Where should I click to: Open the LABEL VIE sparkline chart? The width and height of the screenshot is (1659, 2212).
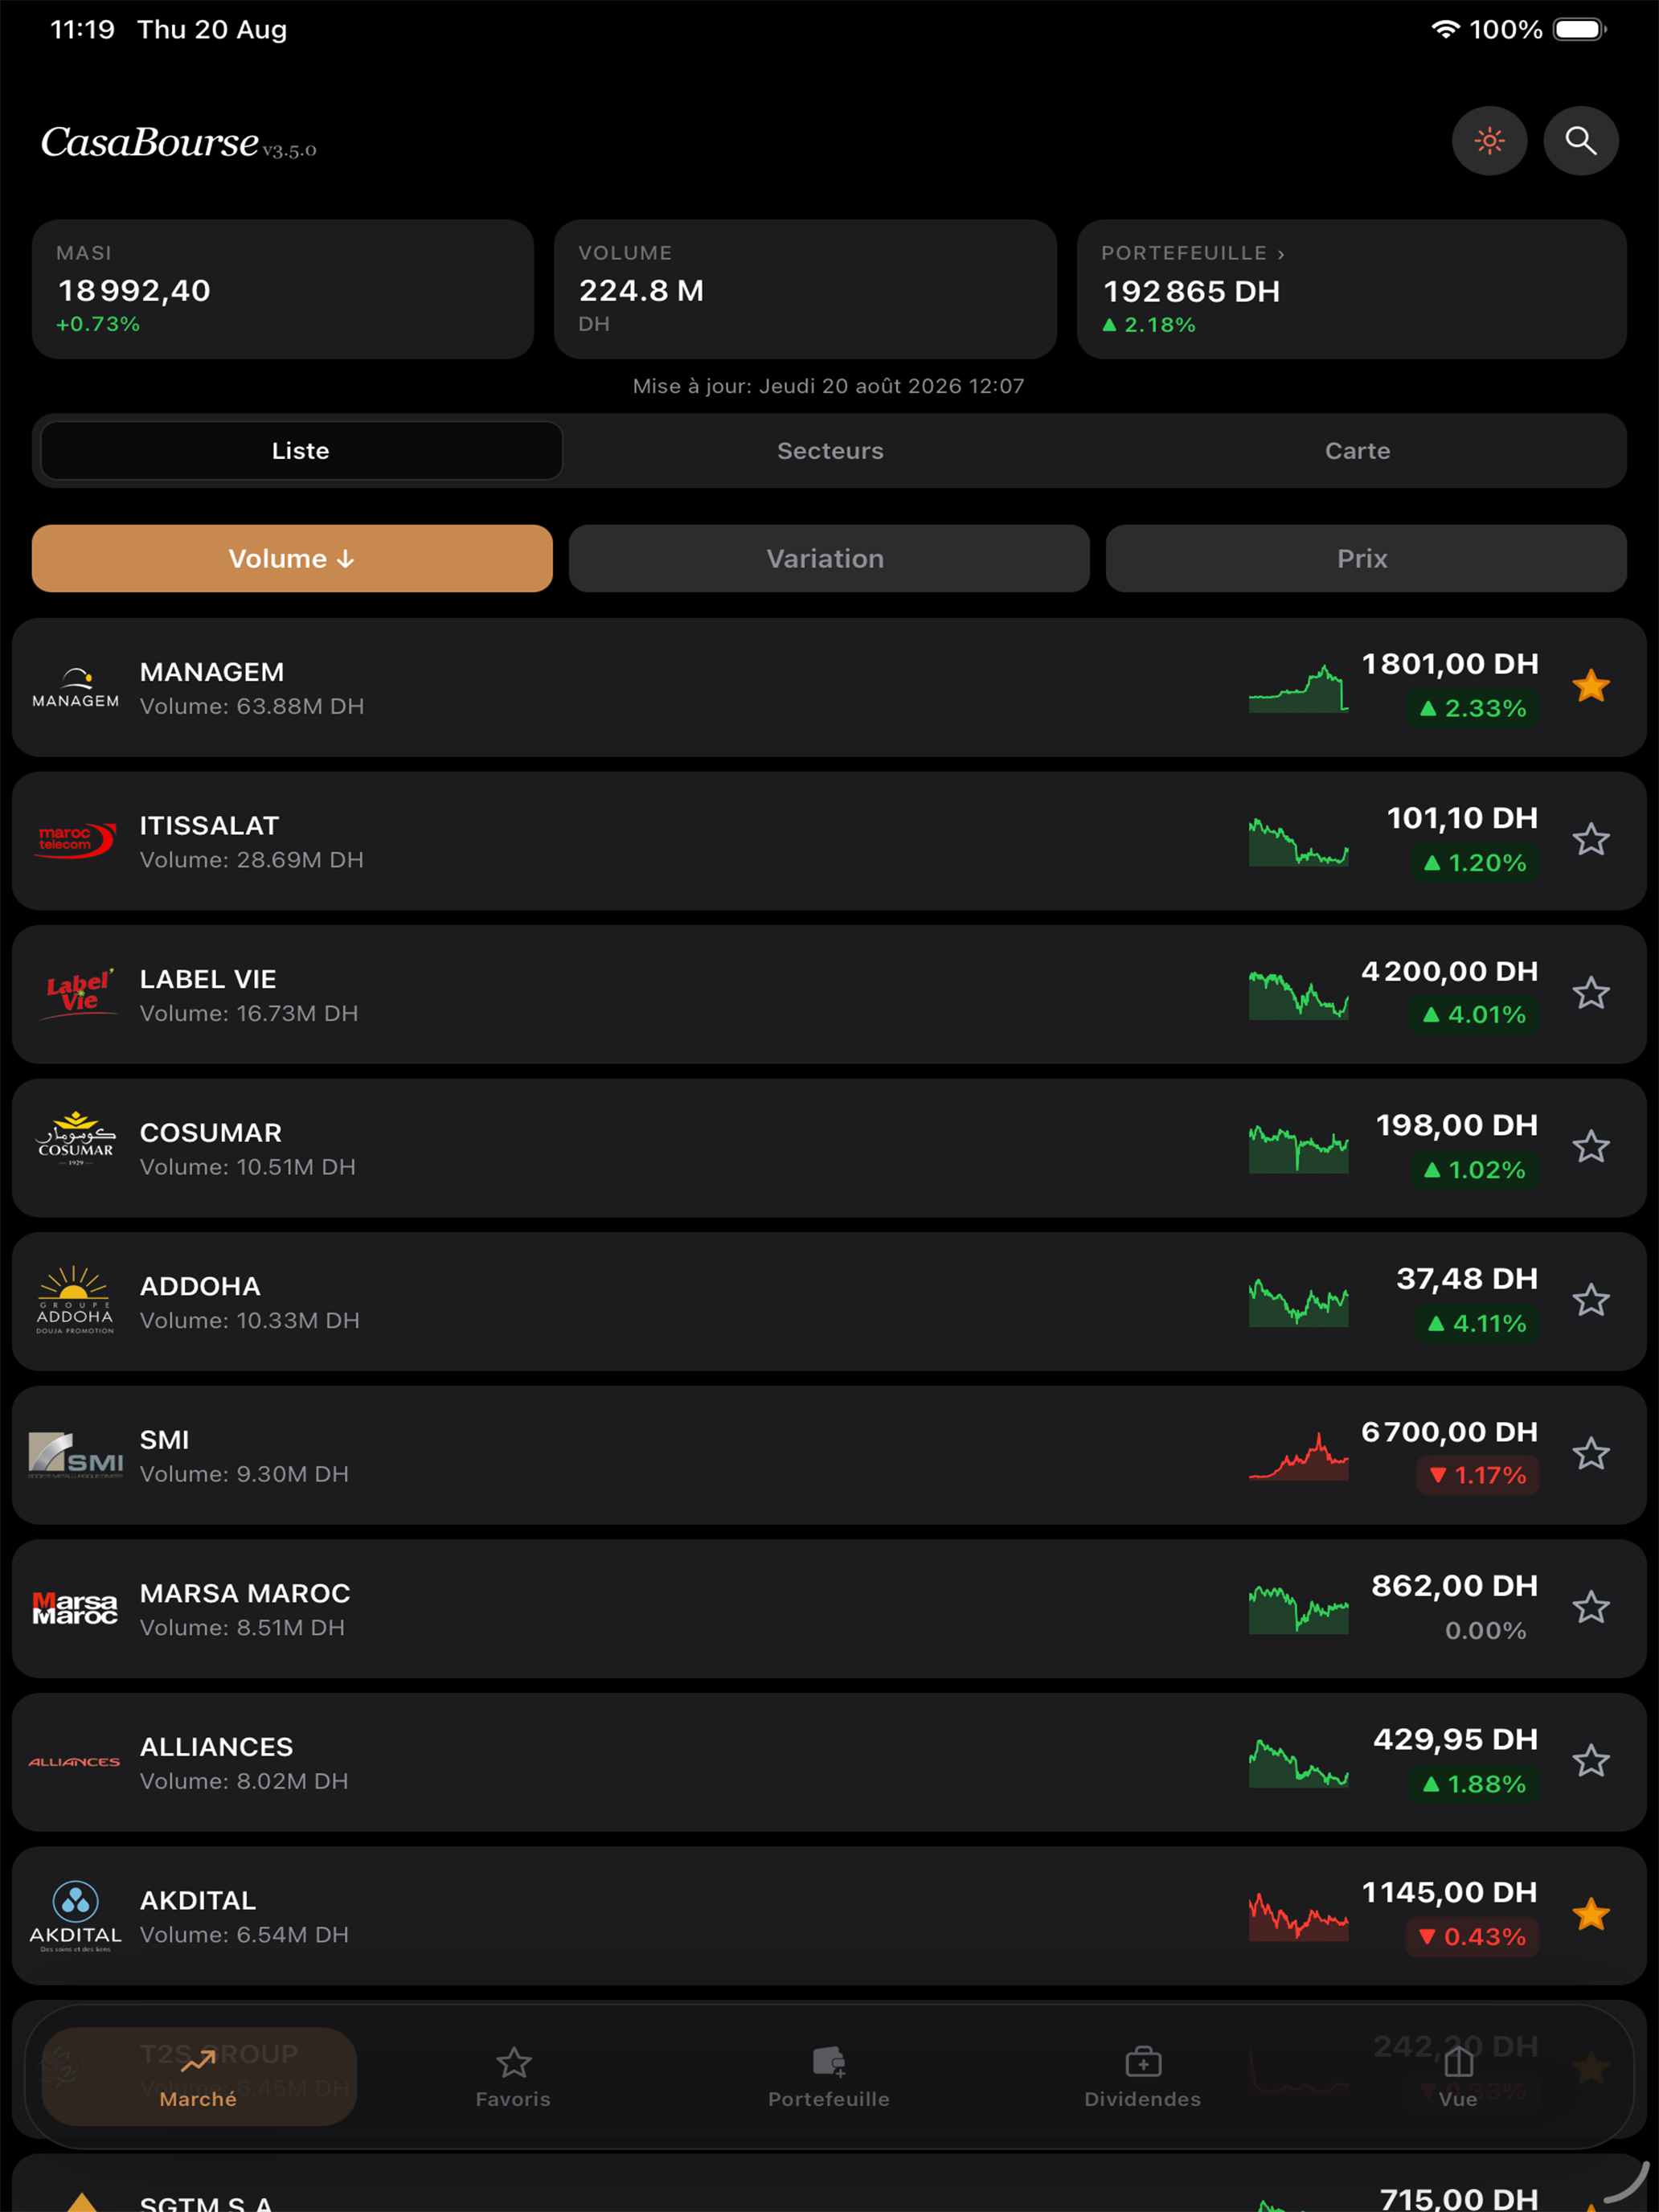[x=1298, y=995]
